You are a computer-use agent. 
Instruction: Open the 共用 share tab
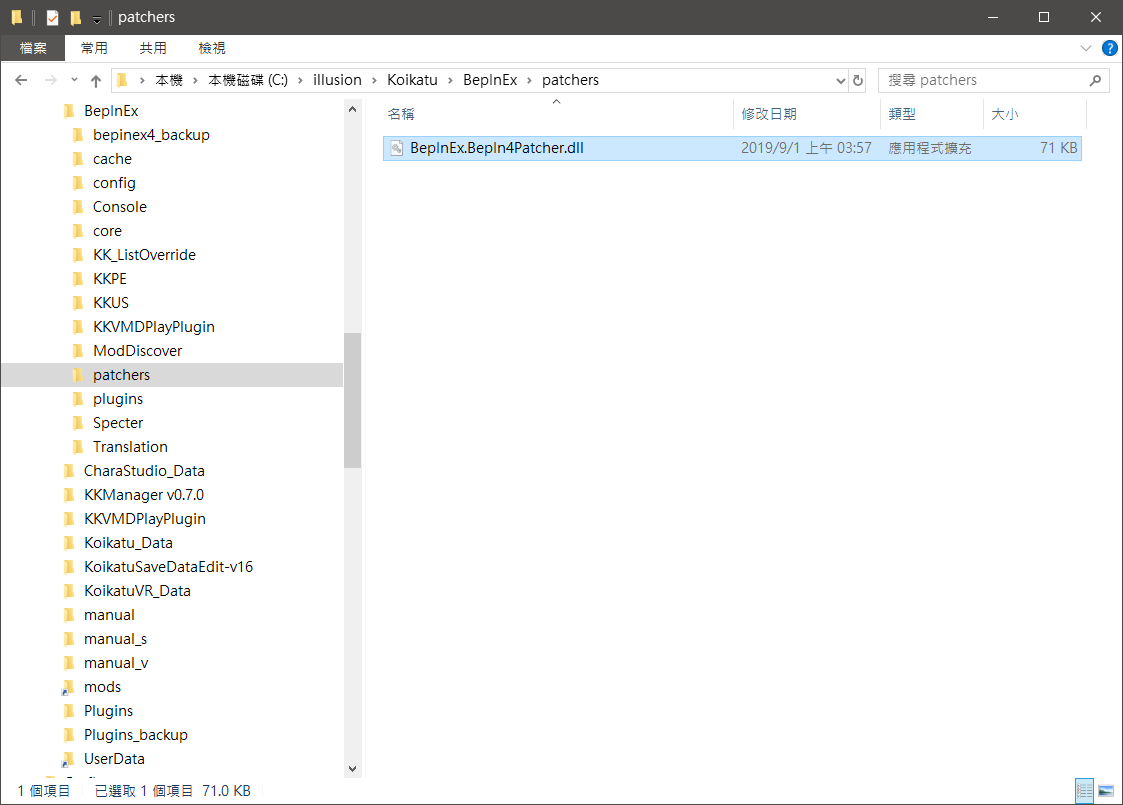coord(153,48)
